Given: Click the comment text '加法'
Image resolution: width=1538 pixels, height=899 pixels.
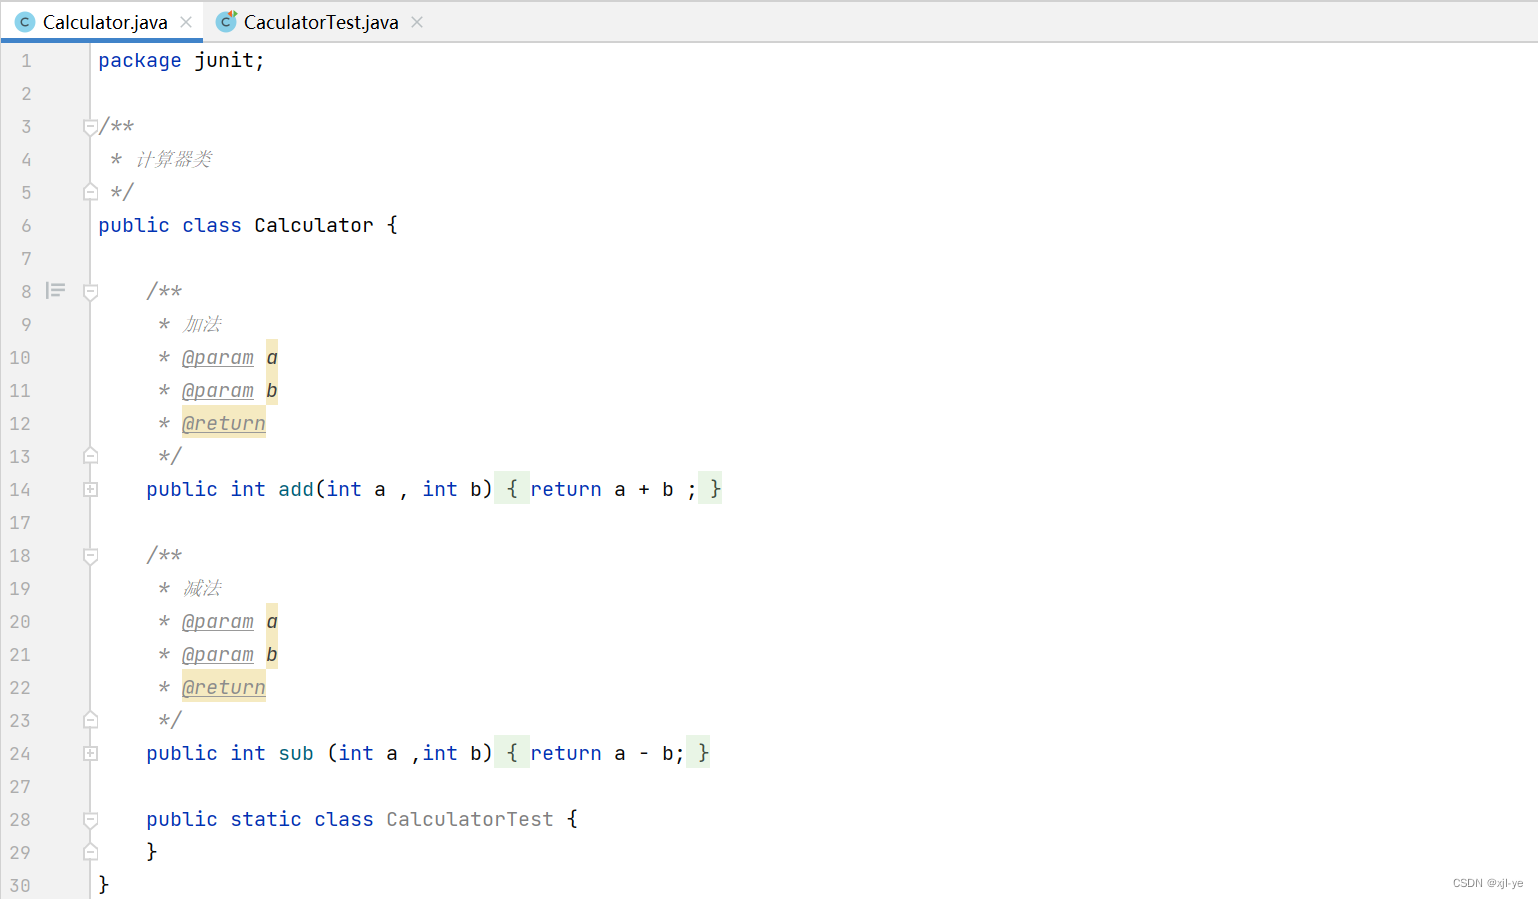Looking at the screenshot, I should pos(203,324).
